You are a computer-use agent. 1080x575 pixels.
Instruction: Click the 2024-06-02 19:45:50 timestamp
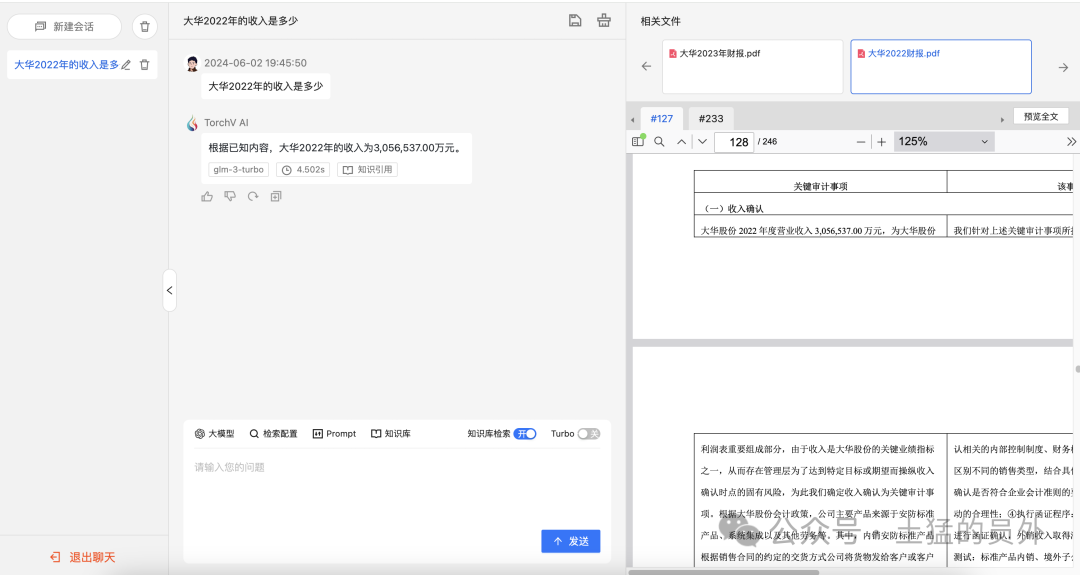[256, 63]
